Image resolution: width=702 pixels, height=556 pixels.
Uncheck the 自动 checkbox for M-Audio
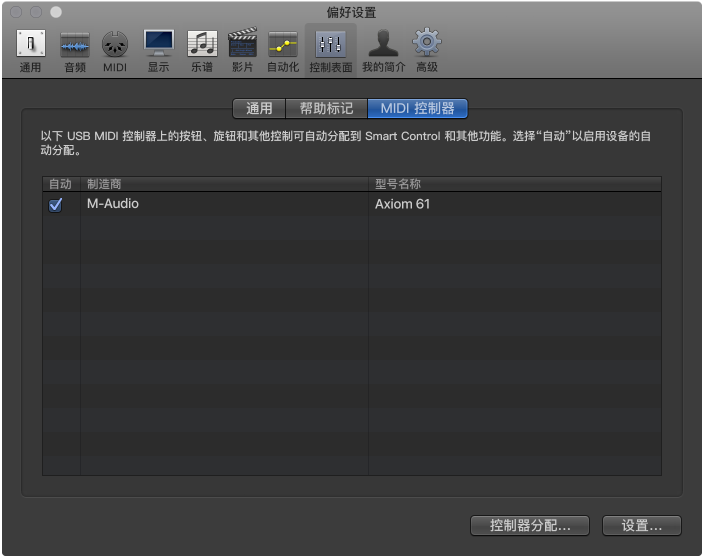56,205
